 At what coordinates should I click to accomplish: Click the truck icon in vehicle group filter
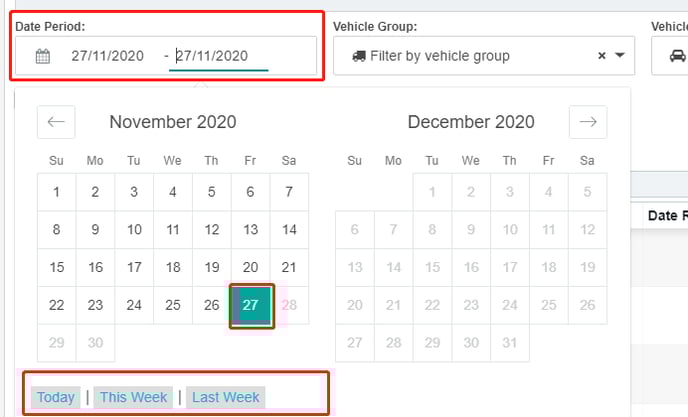(x=359, y=56)
